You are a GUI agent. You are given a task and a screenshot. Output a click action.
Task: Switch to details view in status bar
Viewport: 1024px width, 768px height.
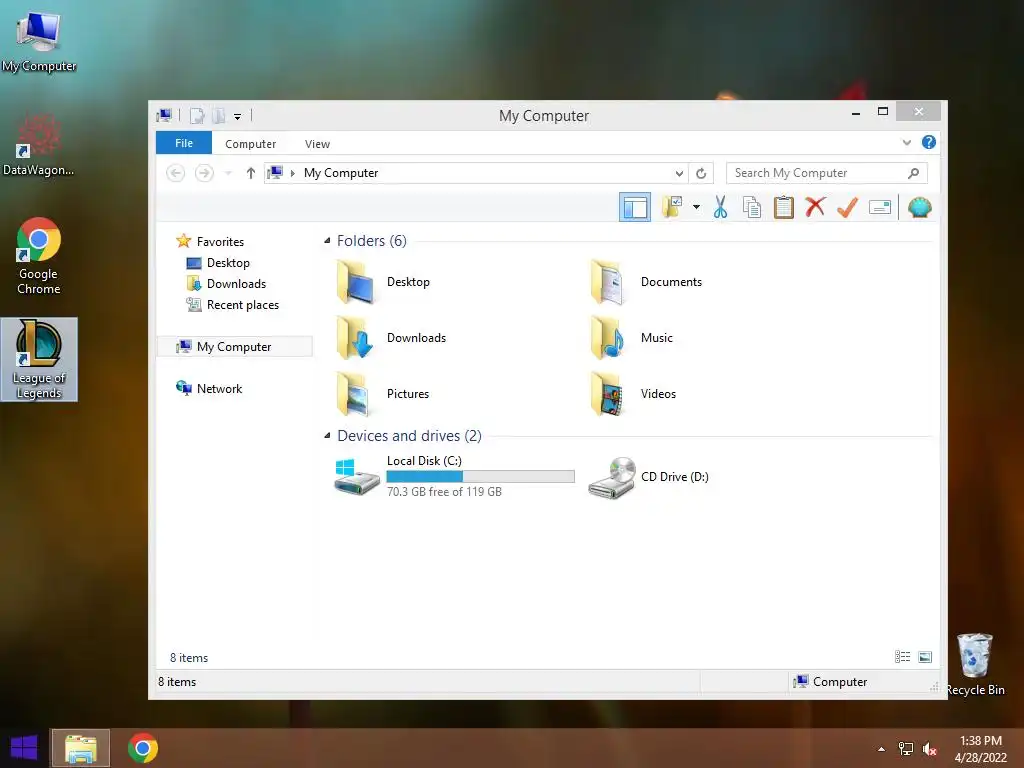(902, 657)
